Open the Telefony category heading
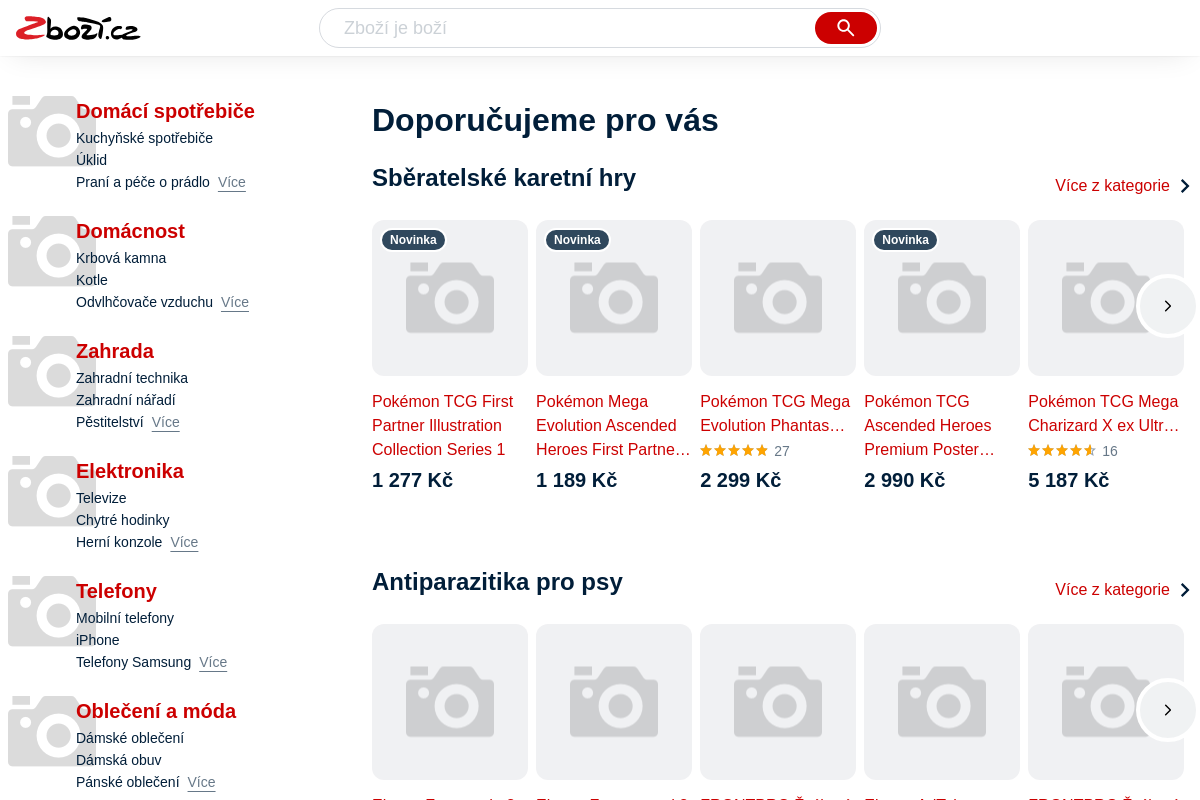Screen dimensions: 1200x800 click(x=116, y=591)
